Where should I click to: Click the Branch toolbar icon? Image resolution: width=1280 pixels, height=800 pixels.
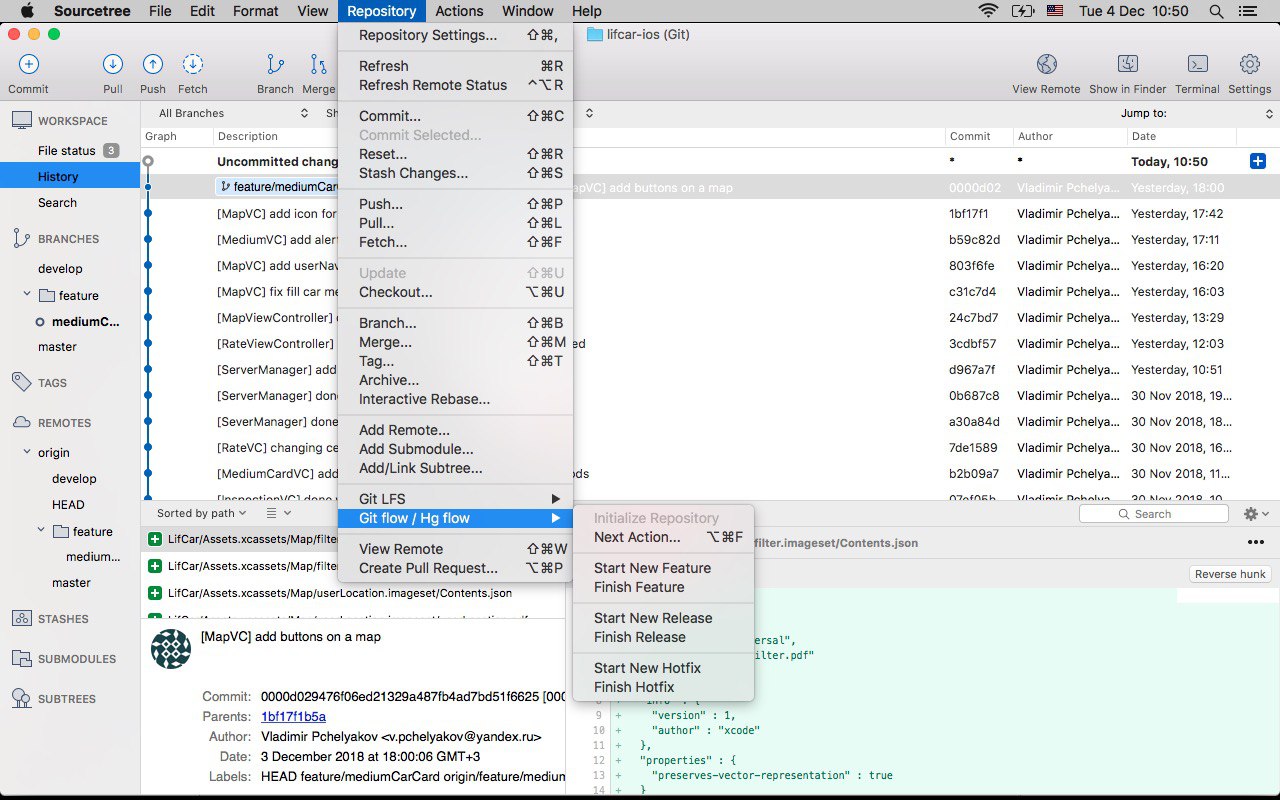[275, 64]
